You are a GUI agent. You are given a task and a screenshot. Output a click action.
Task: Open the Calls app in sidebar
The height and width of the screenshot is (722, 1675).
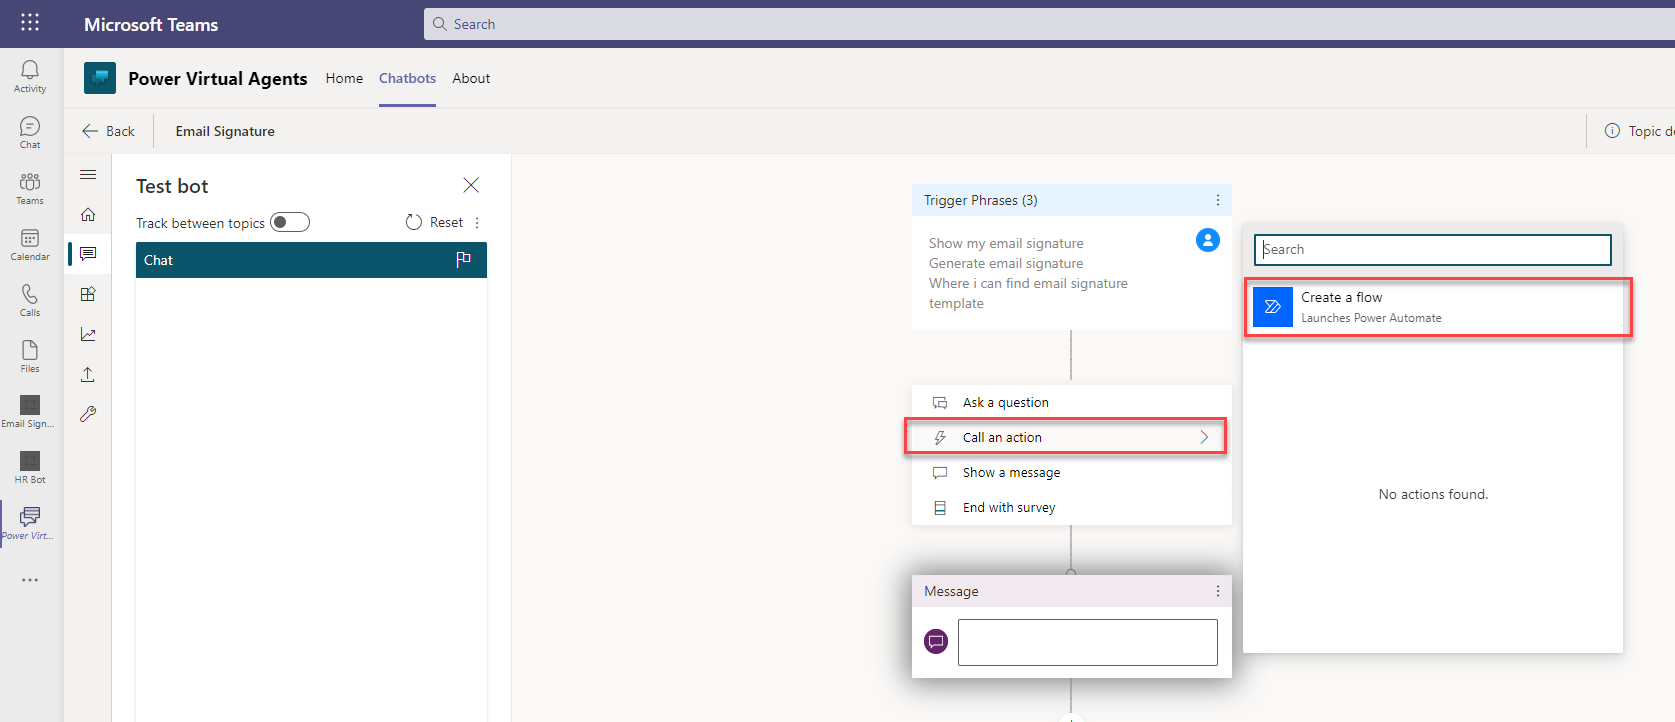point(30,299)
